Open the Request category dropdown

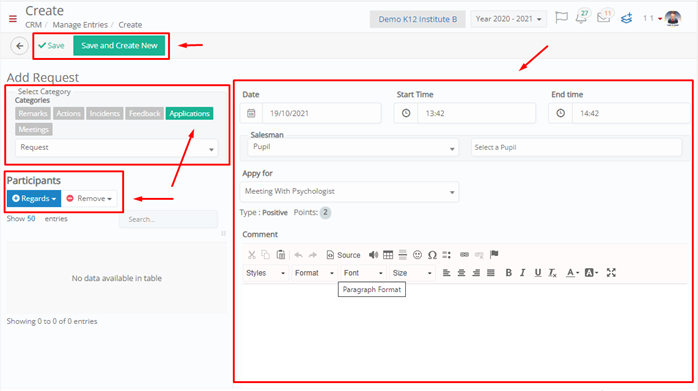tap(117, 148)
